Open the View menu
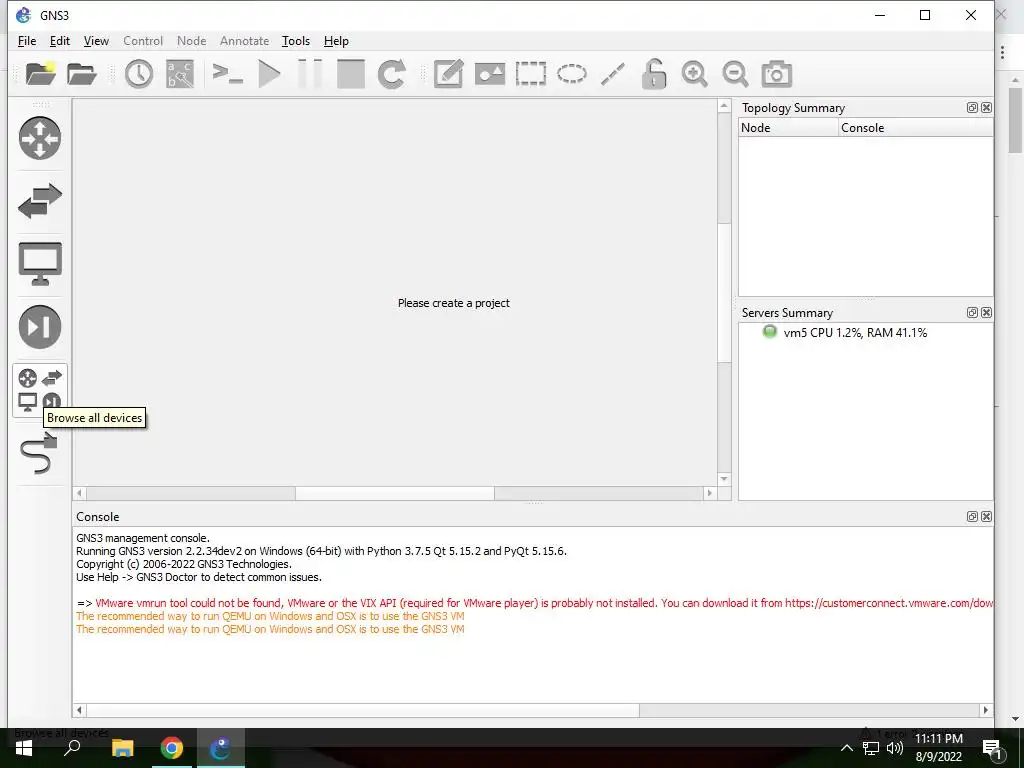Viewport: 1024px width, 768px height. 96,40
